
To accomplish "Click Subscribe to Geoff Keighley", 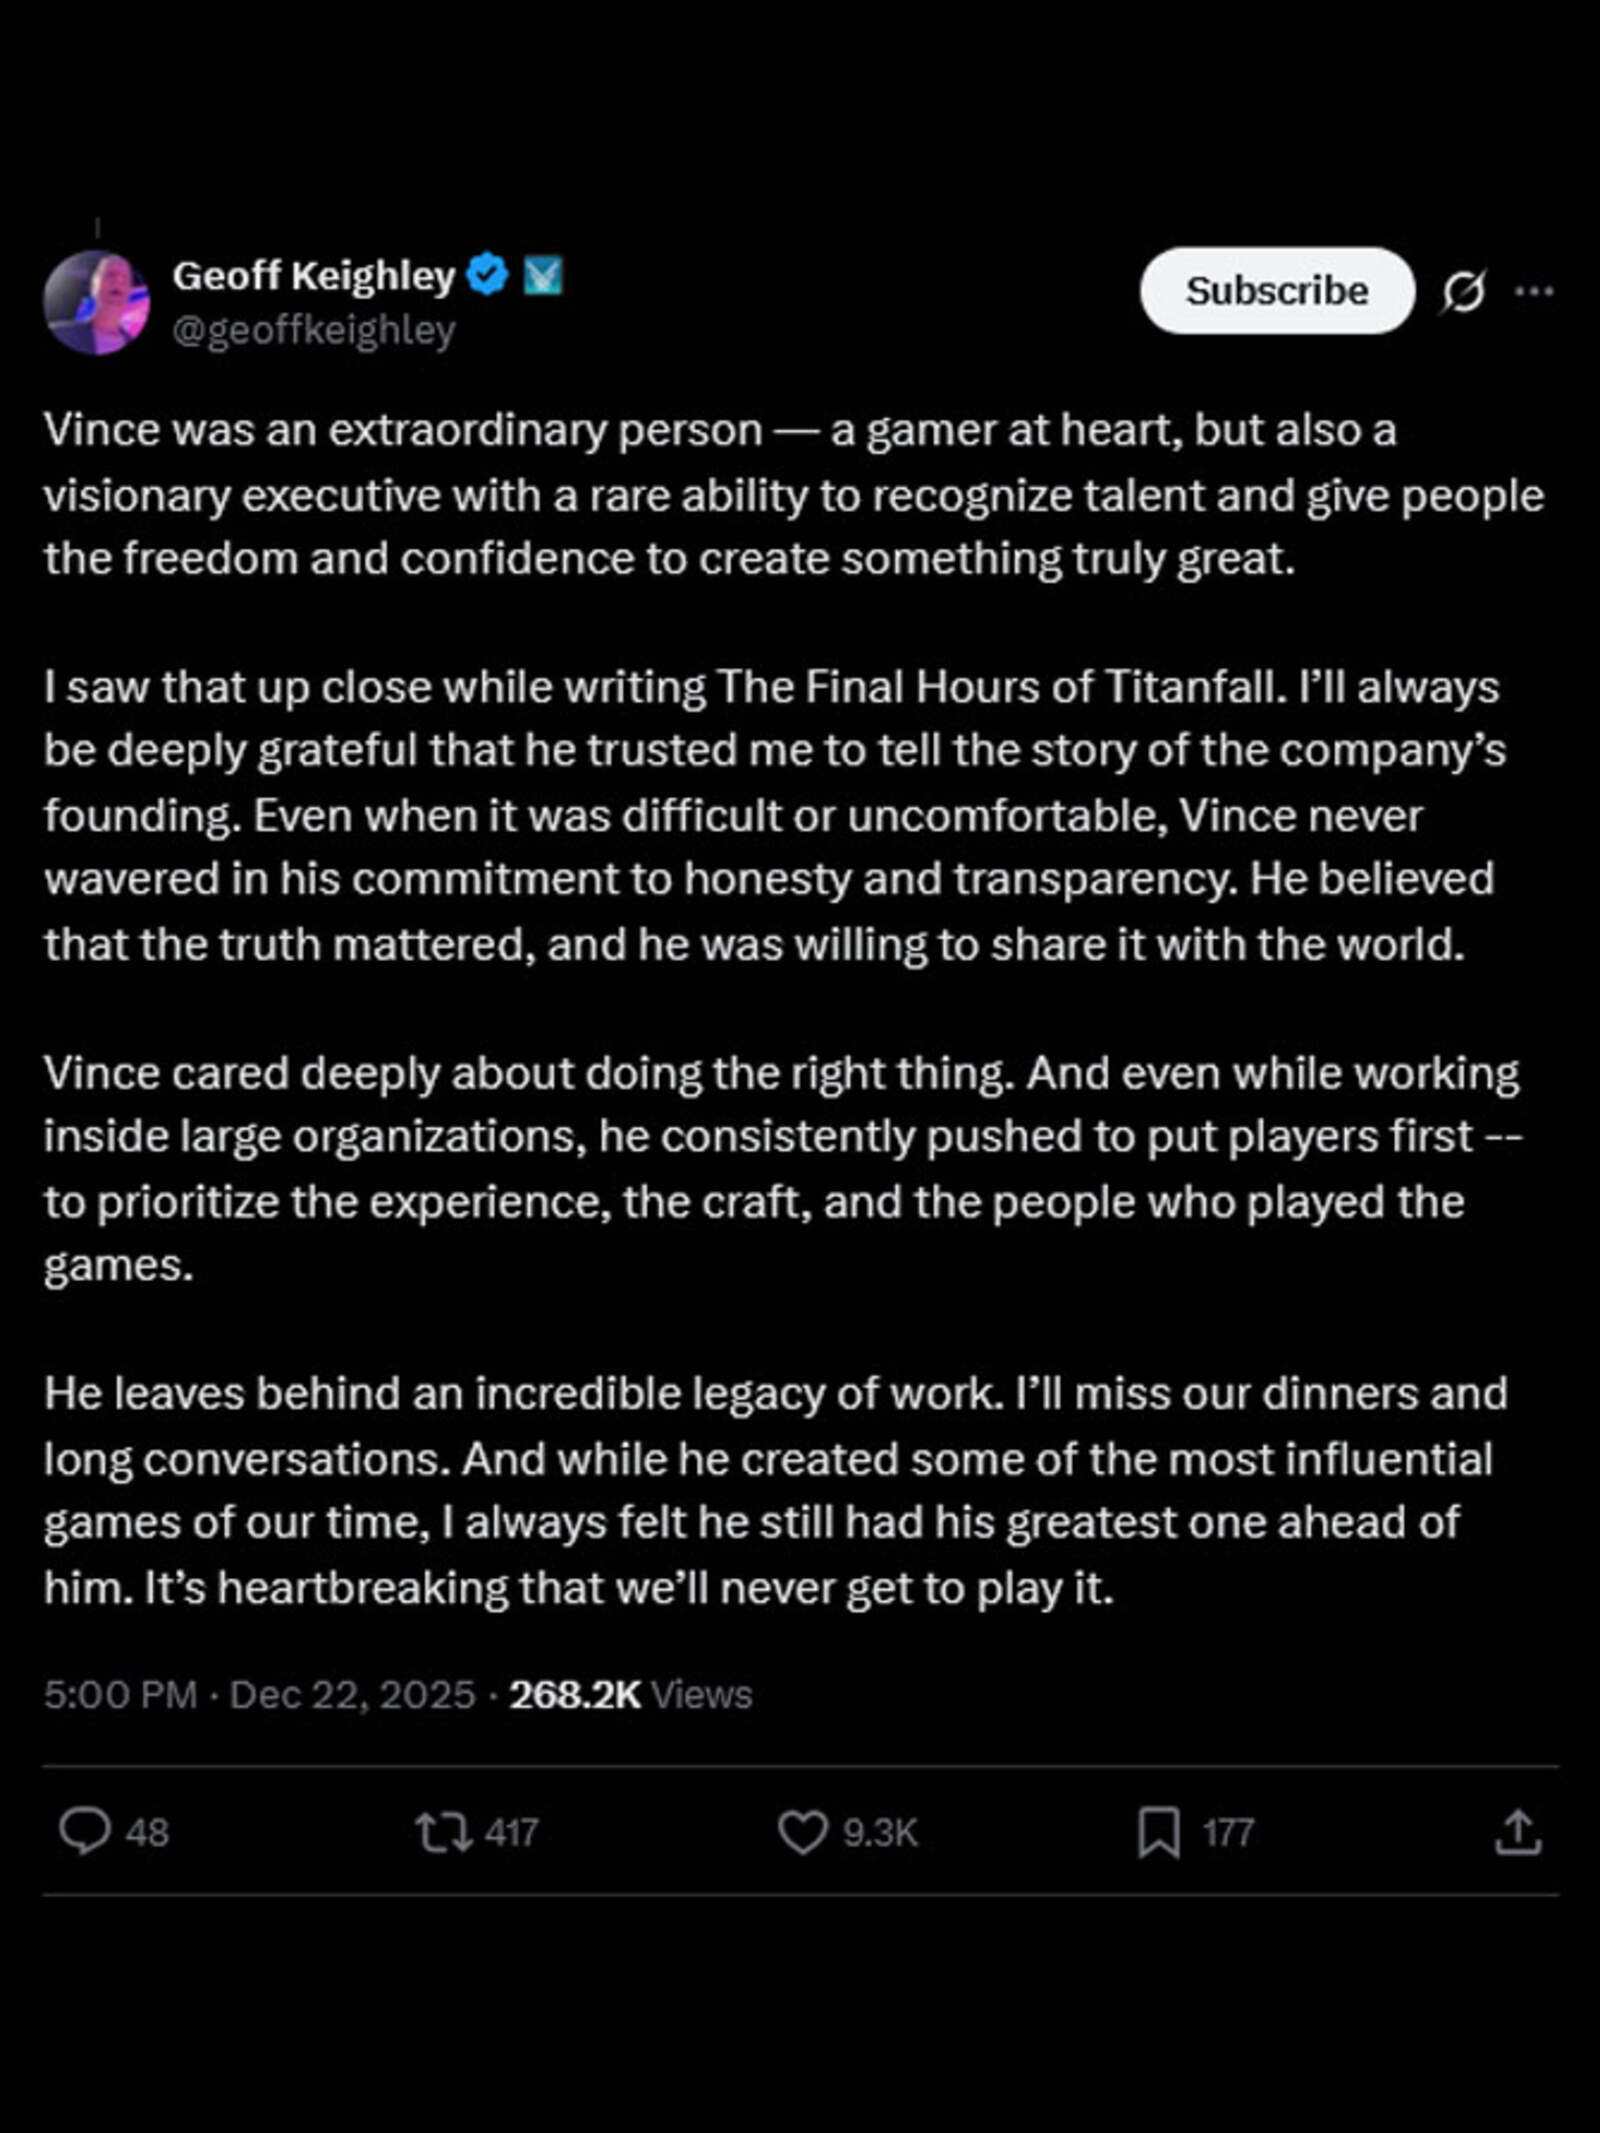I will [x=1278, y=290].
